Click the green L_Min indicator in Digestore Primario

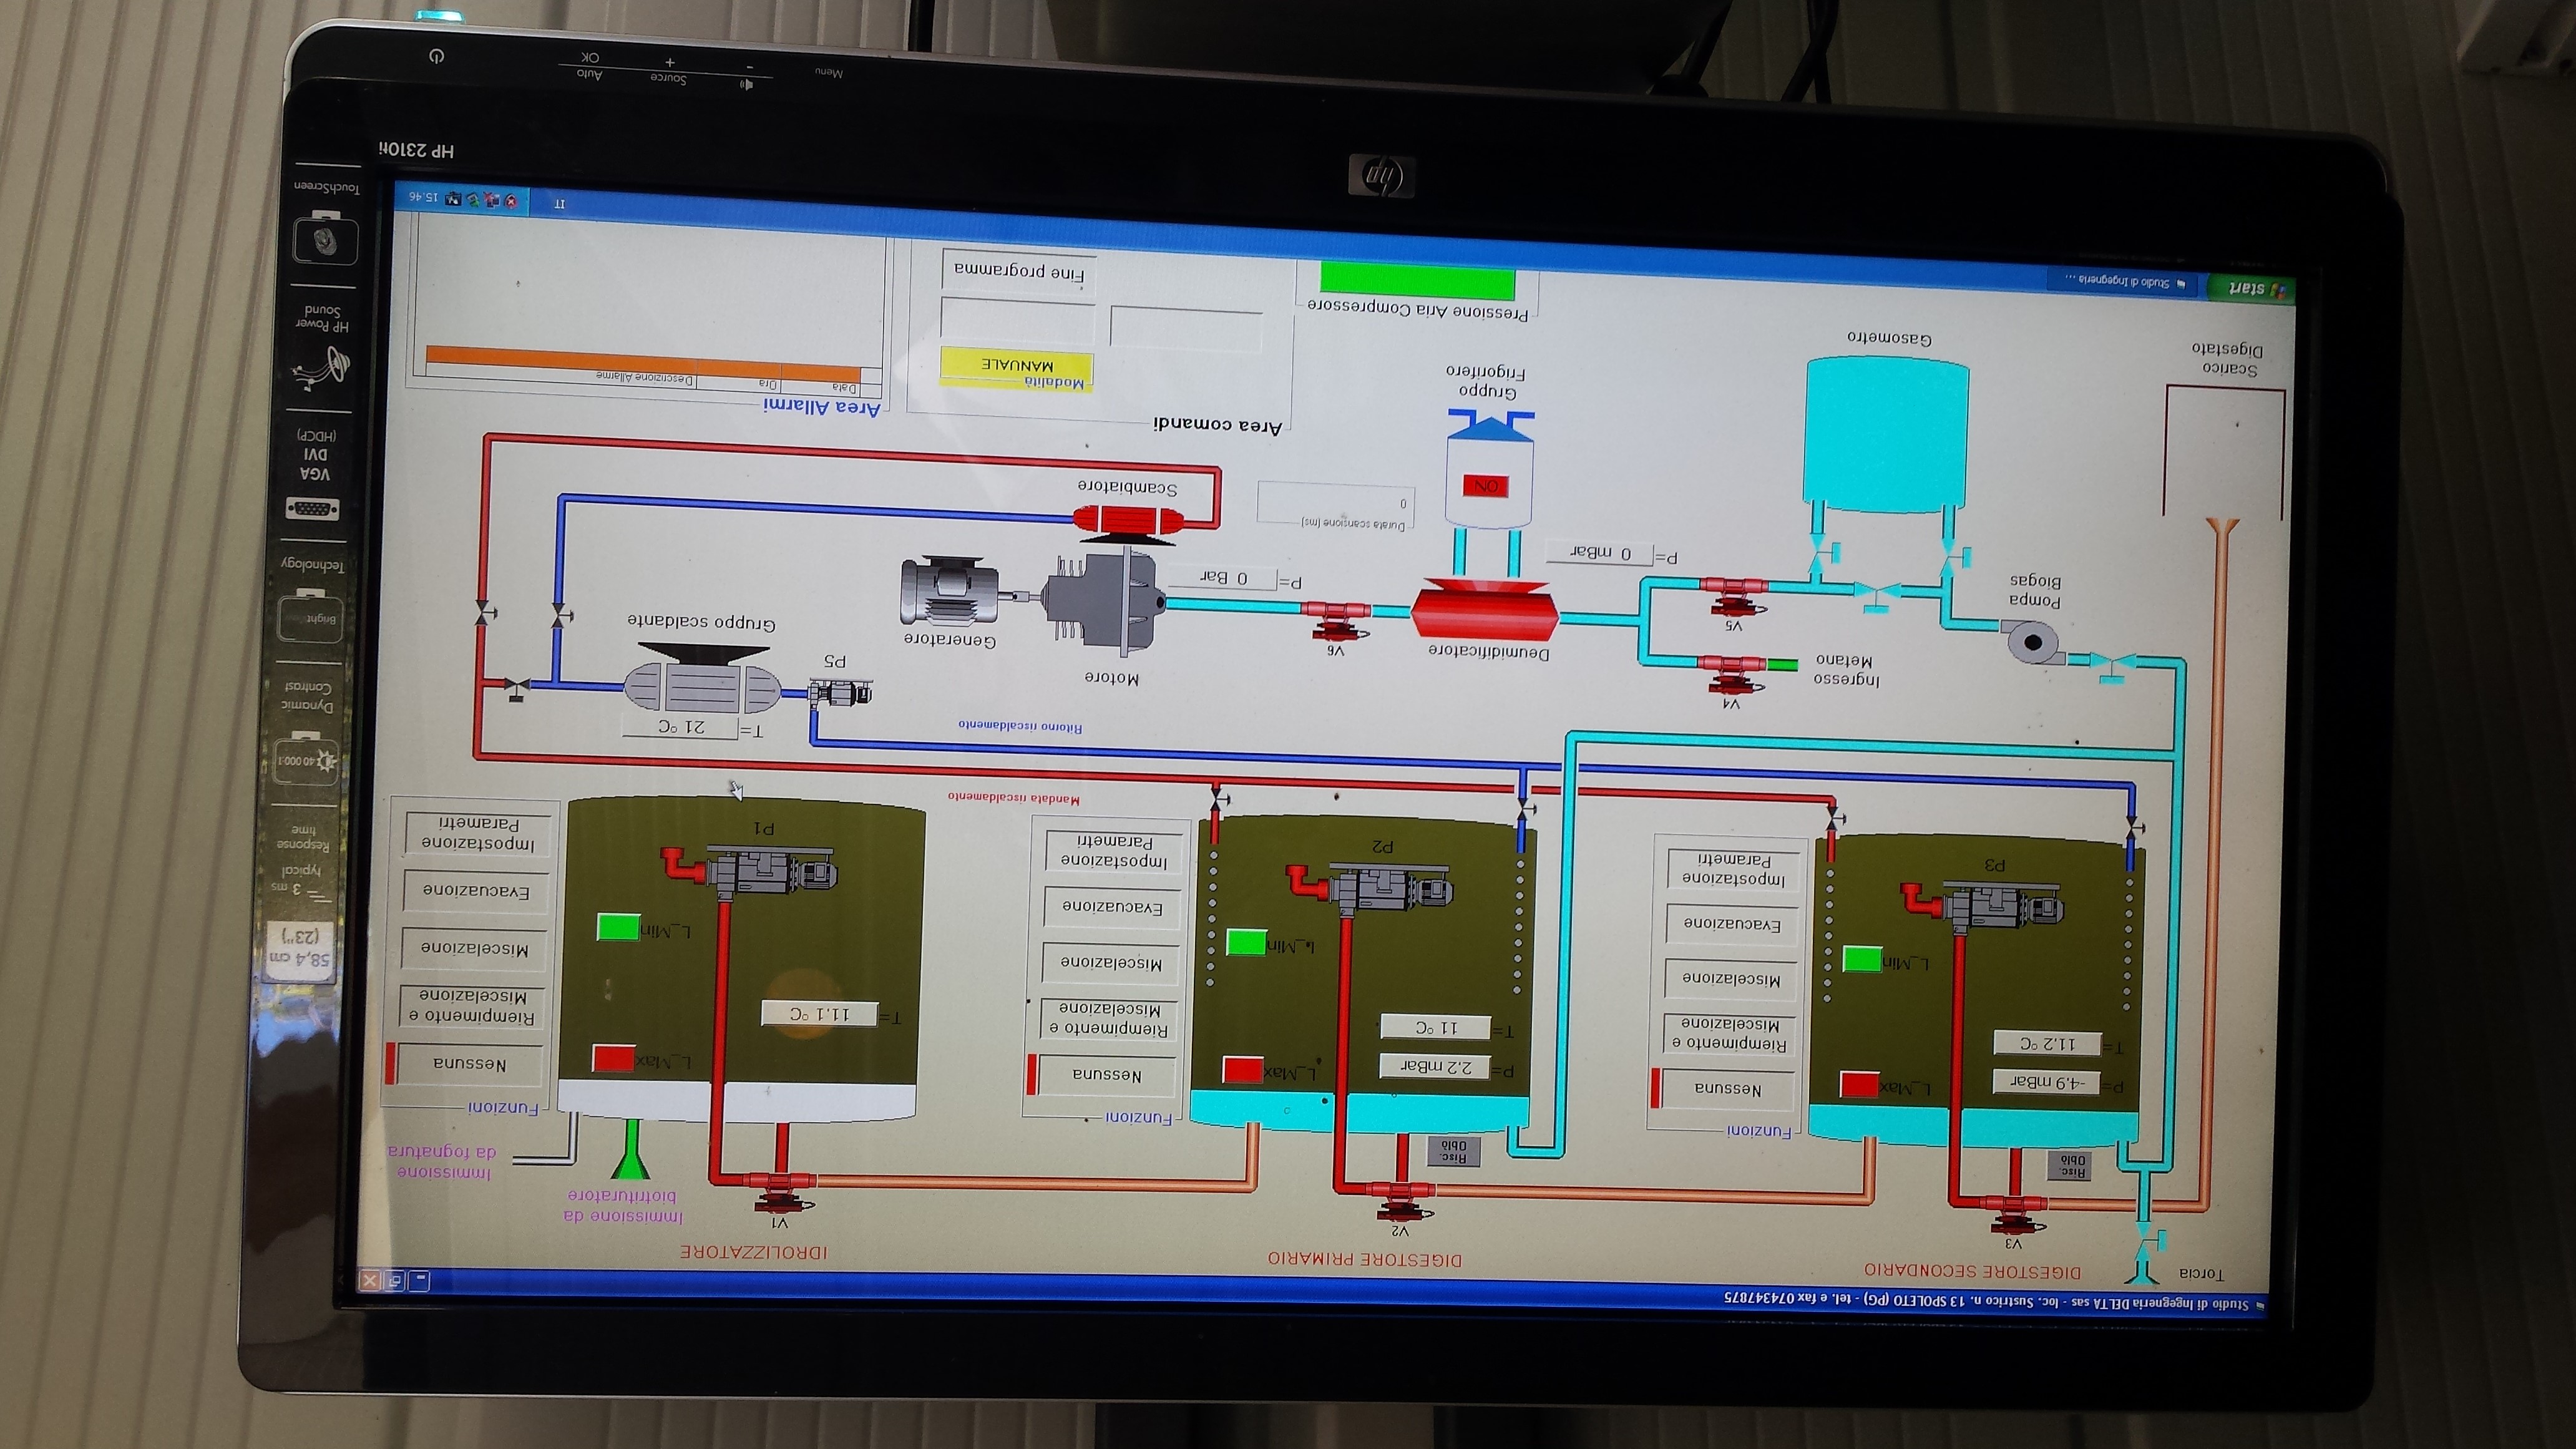point(1246,942)
